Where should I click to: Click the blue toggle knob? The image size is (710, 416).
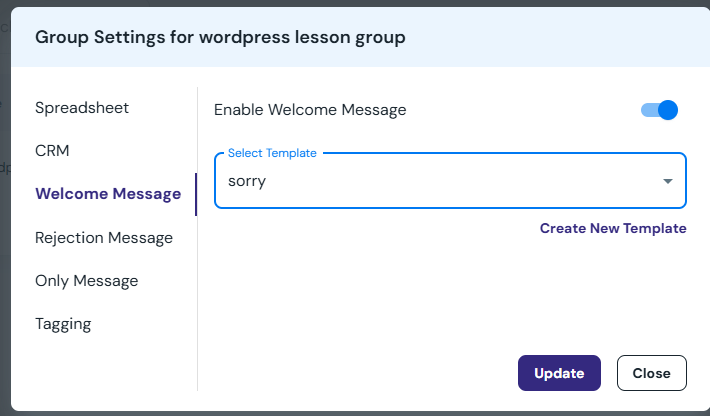(x=668, y=110)
